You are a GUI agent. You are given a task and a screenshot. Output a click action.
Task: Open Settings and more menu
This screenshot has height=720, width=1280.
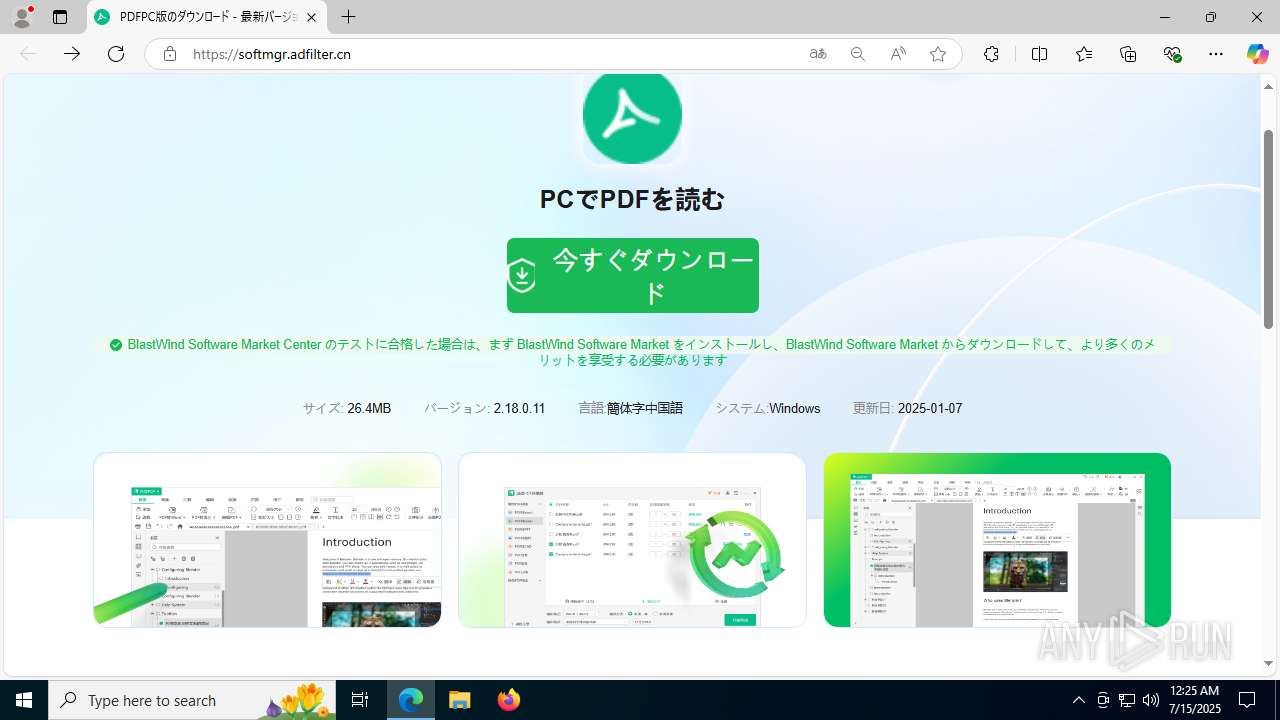[x=1216, y=54]
